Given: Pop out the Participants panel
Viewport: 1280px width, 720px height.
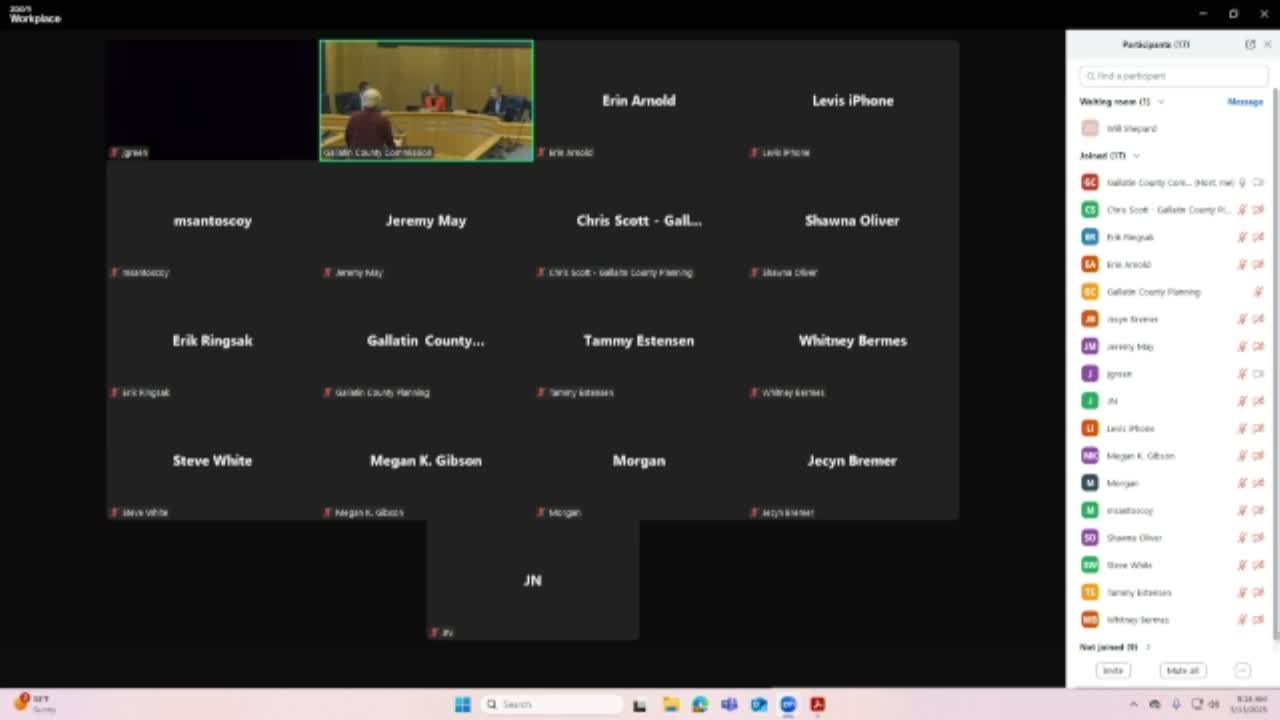Looking at the screenshot, I should tap(1250, 45).
